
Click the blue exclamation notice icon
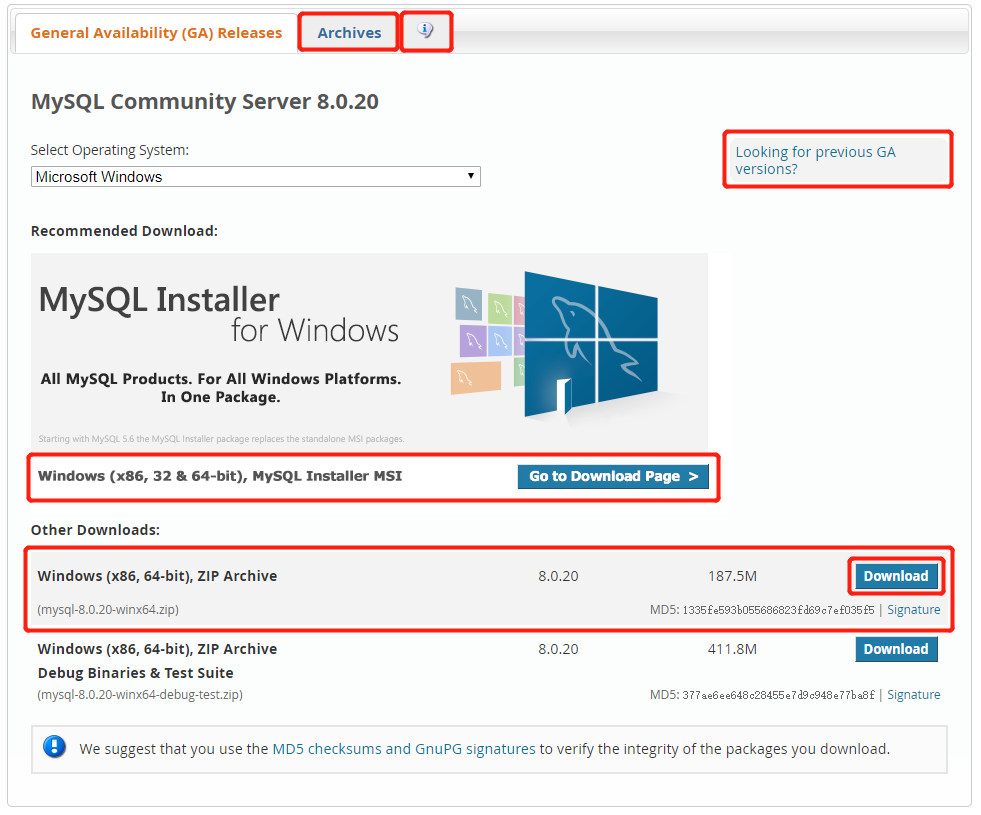(54, 747)
